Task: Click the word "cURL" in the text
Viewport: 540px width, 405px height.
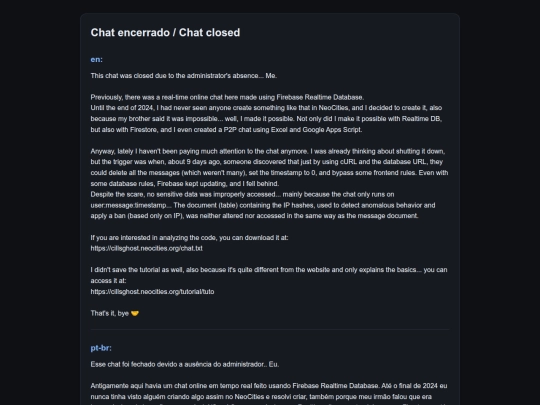Action: tap(348, 162)
